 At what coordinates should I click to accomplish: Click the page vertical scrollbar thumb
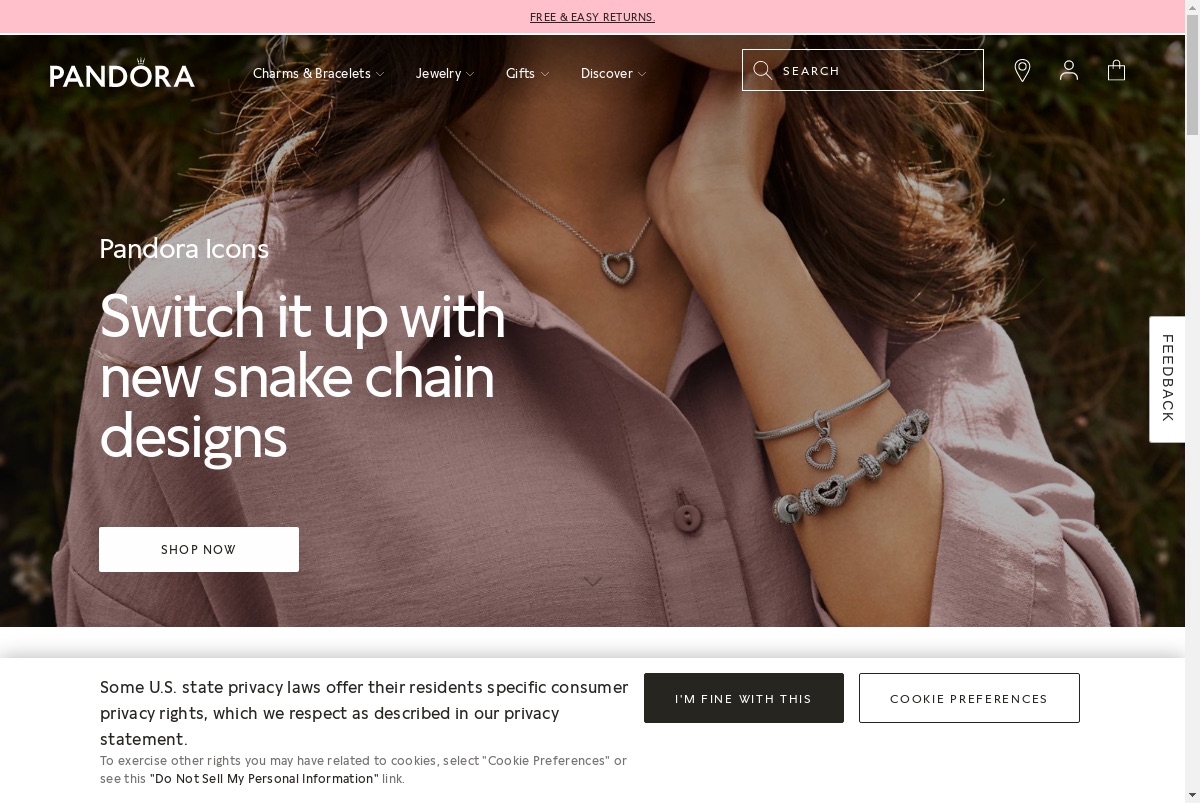point(1192,84)
